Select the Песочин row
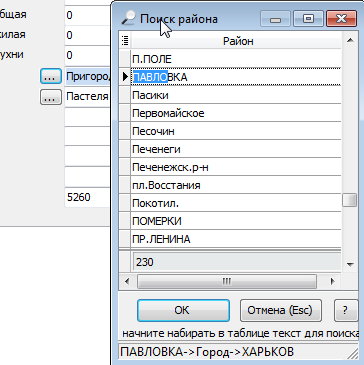364x365 pixels. tap(236, 131)
